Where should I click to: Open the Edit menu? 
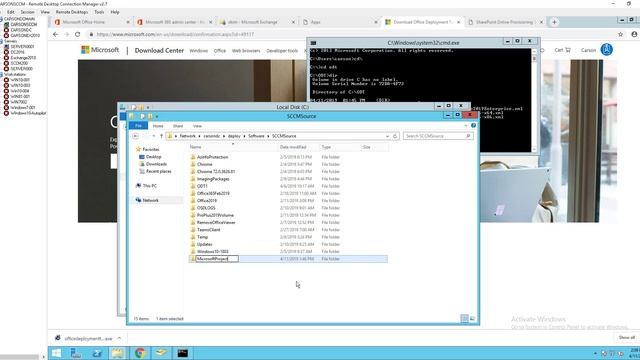pyautogui.click(x=11, y=12)
